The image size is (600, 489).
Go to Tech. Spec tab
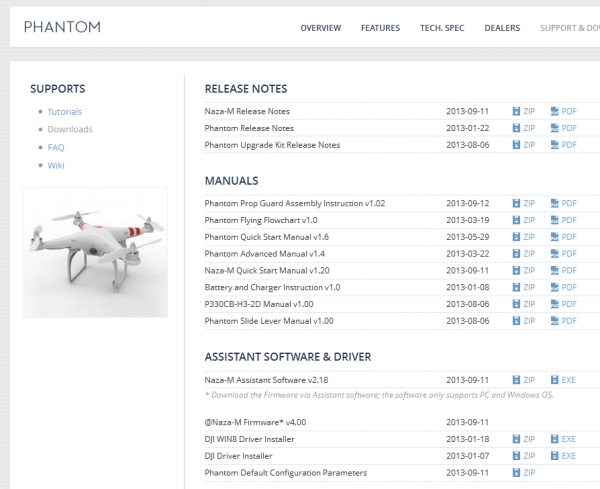[x=442, y=28]
